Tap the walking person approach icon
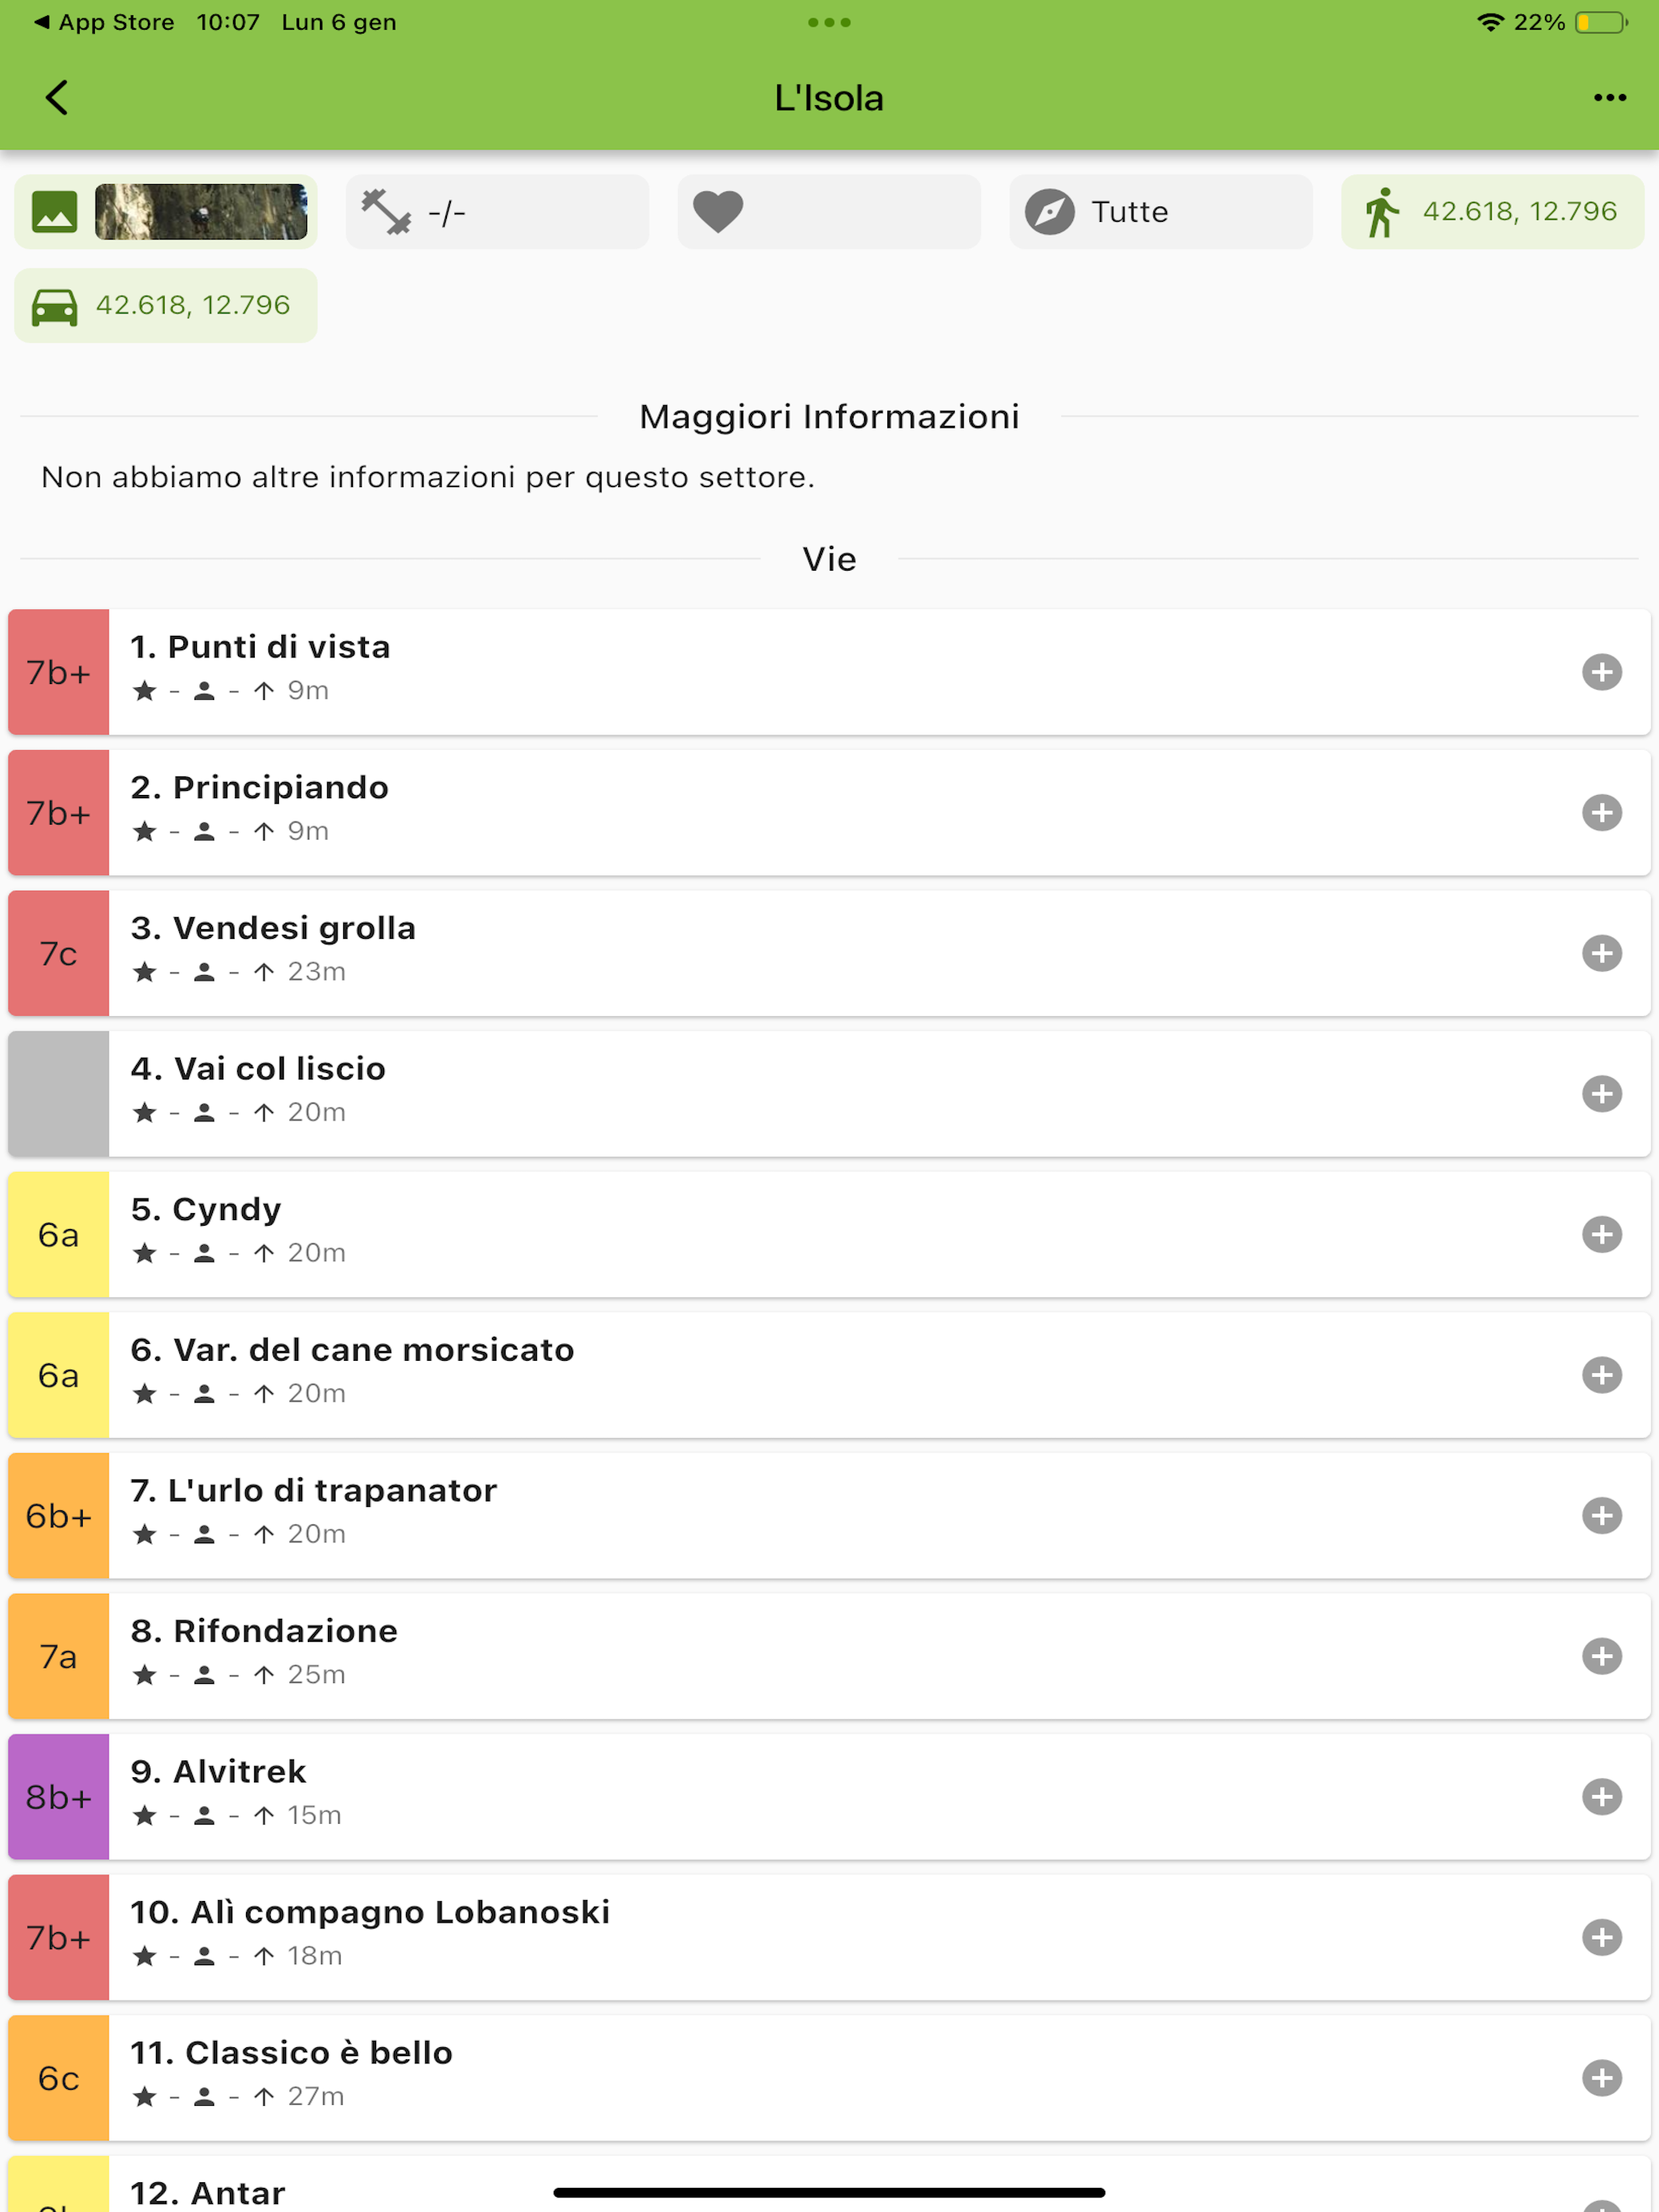The height and width of the screenshot is (2212, 1659). tap(1383, 211)
